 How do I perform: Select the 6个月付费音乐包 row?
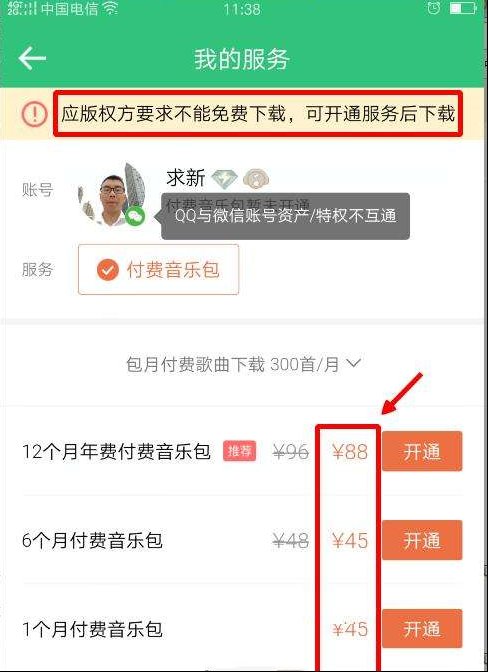click(x=243, y=540)
